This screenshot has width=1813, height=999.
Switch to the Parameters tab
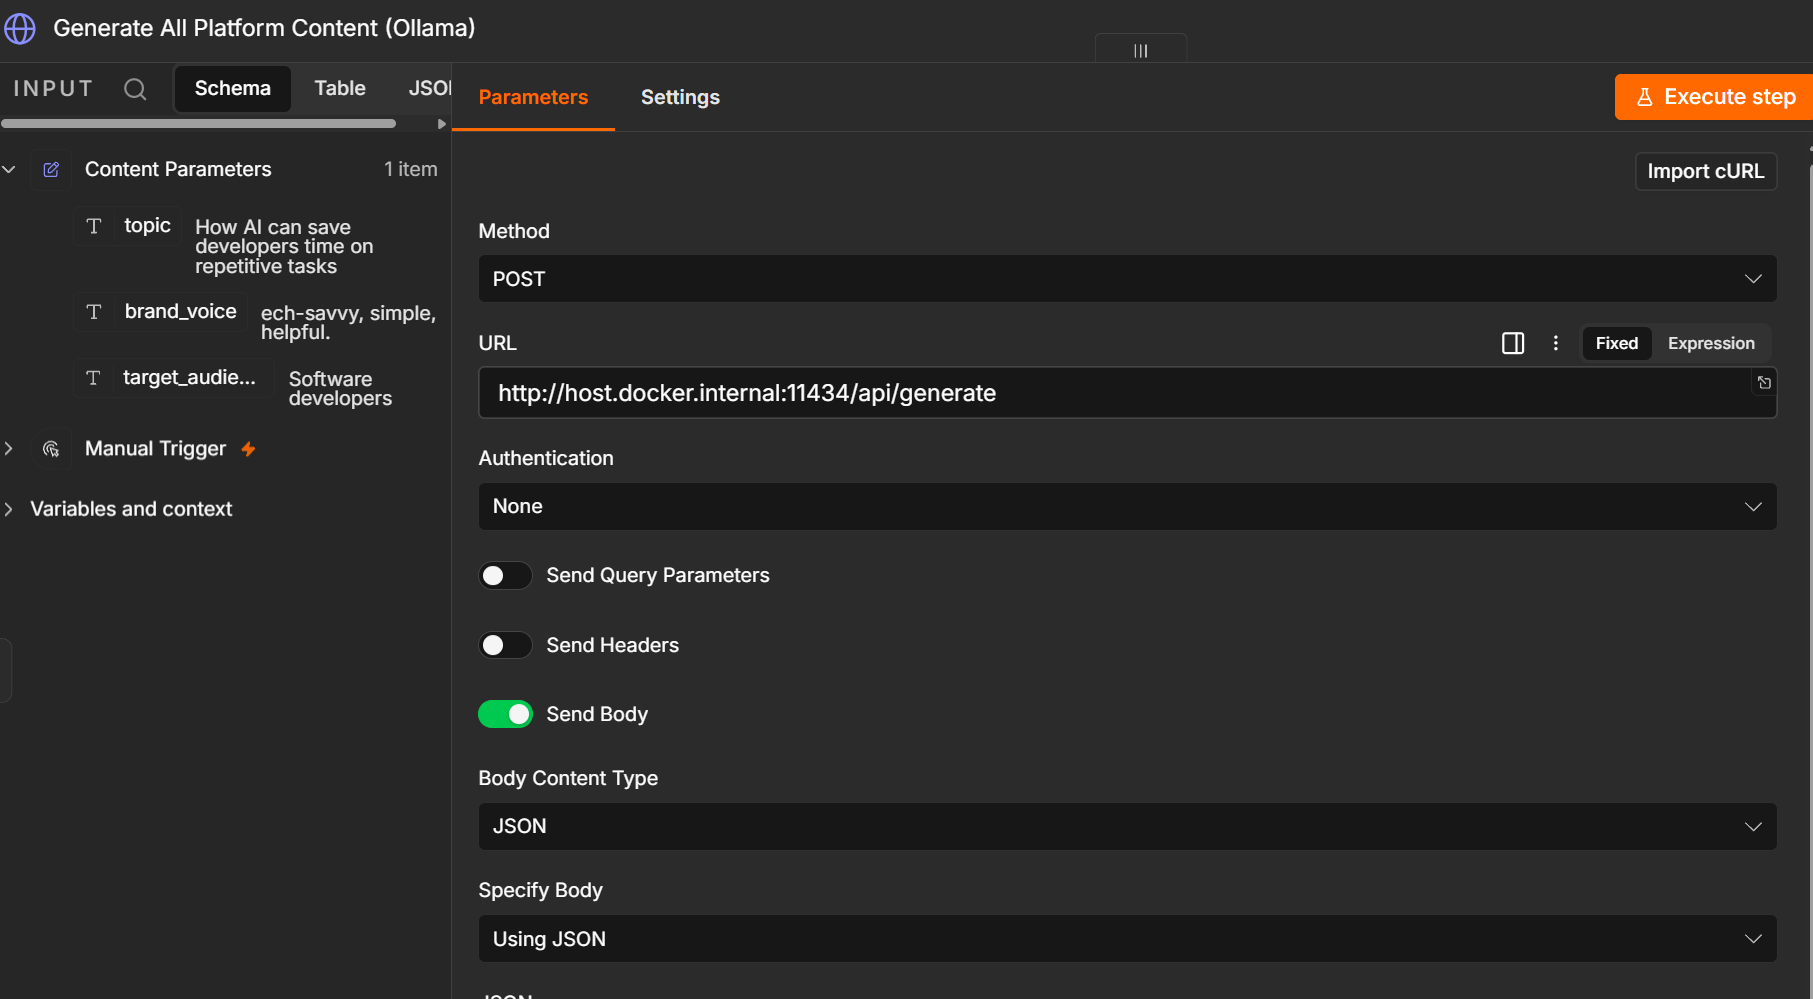533,97
